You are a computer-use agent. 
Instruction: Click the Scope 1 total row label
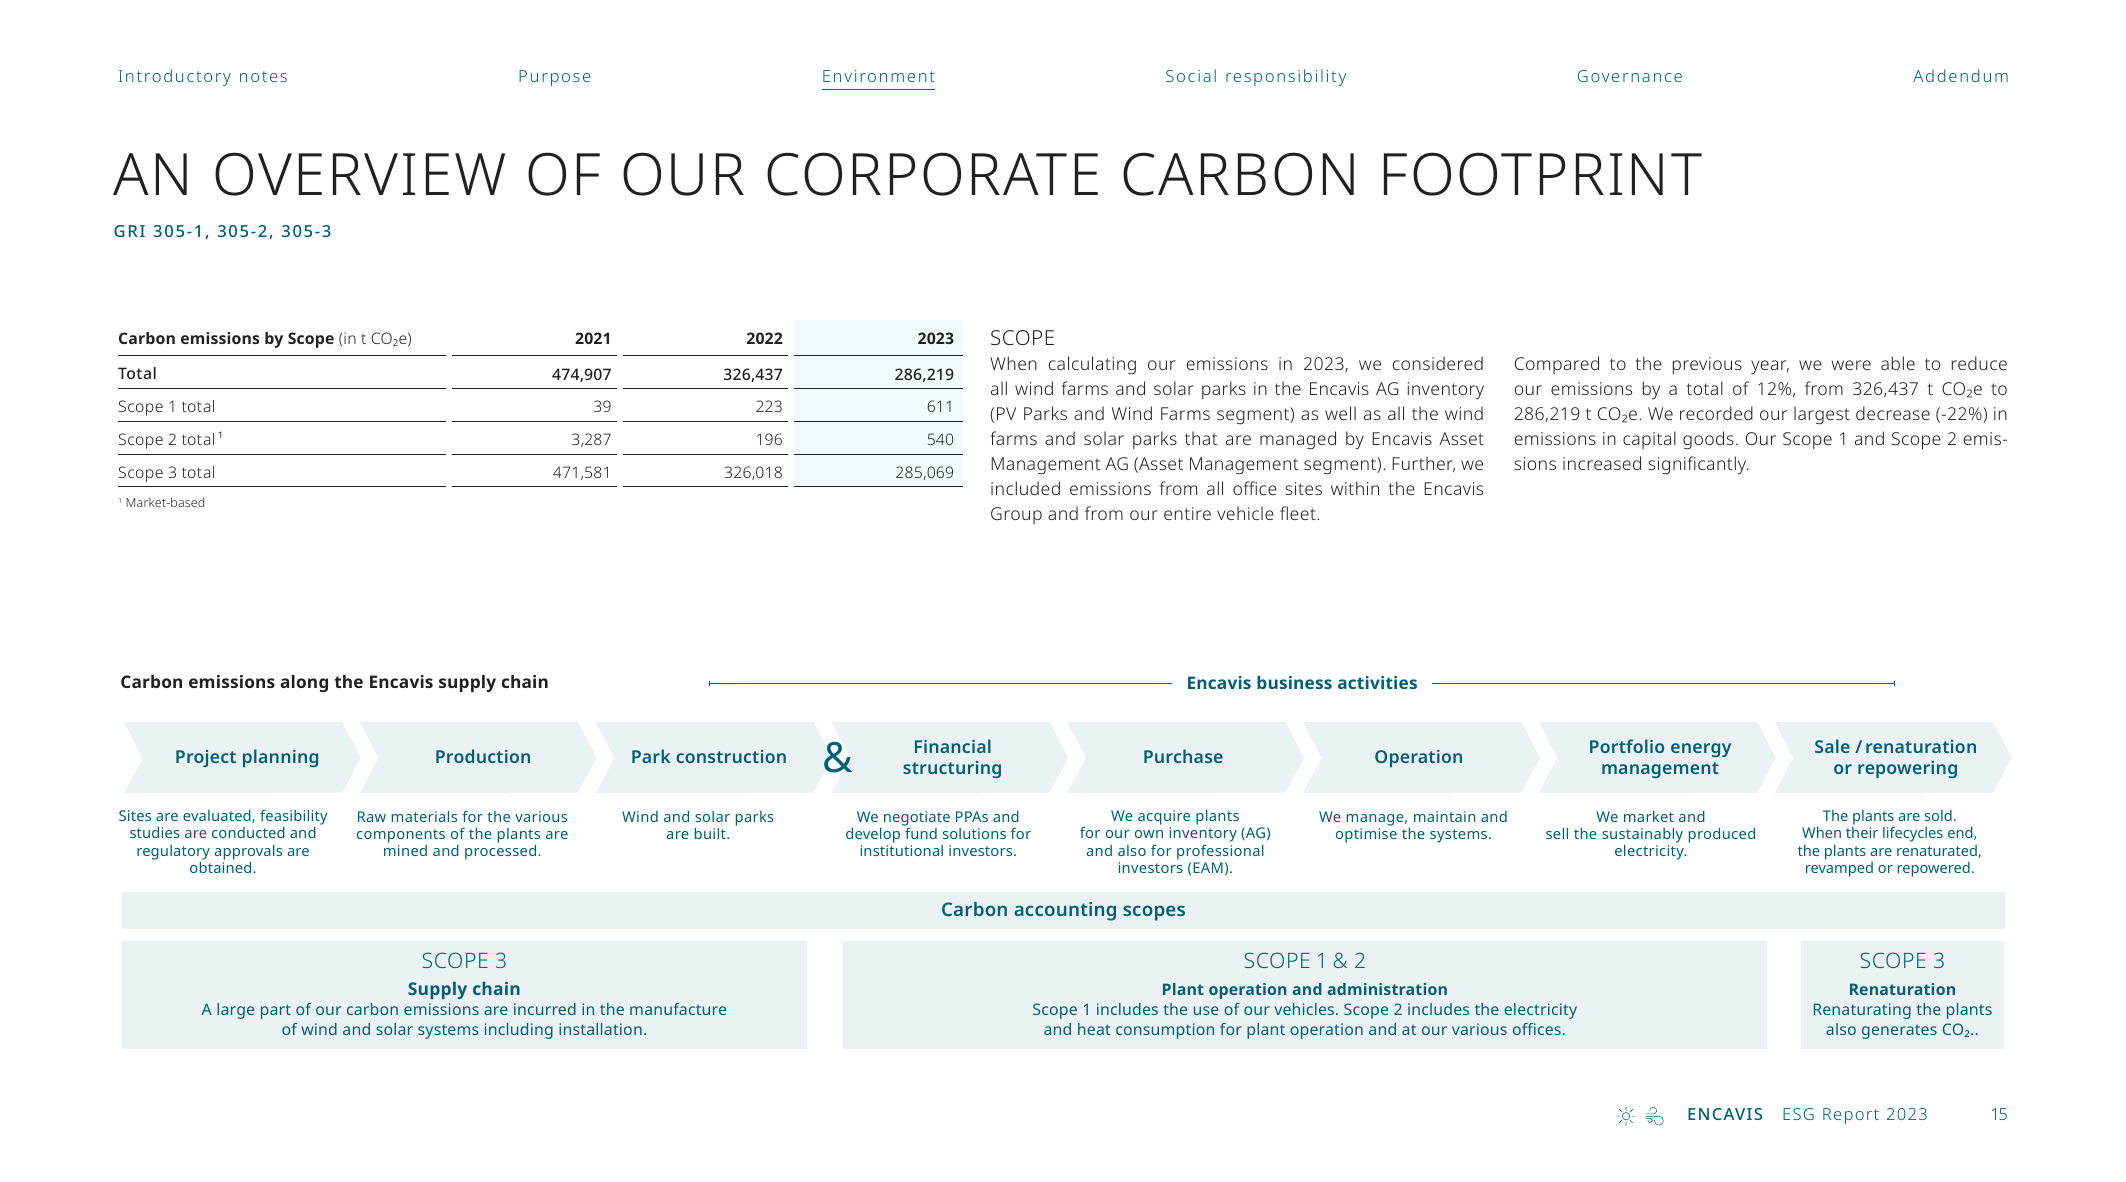[166, 406]
